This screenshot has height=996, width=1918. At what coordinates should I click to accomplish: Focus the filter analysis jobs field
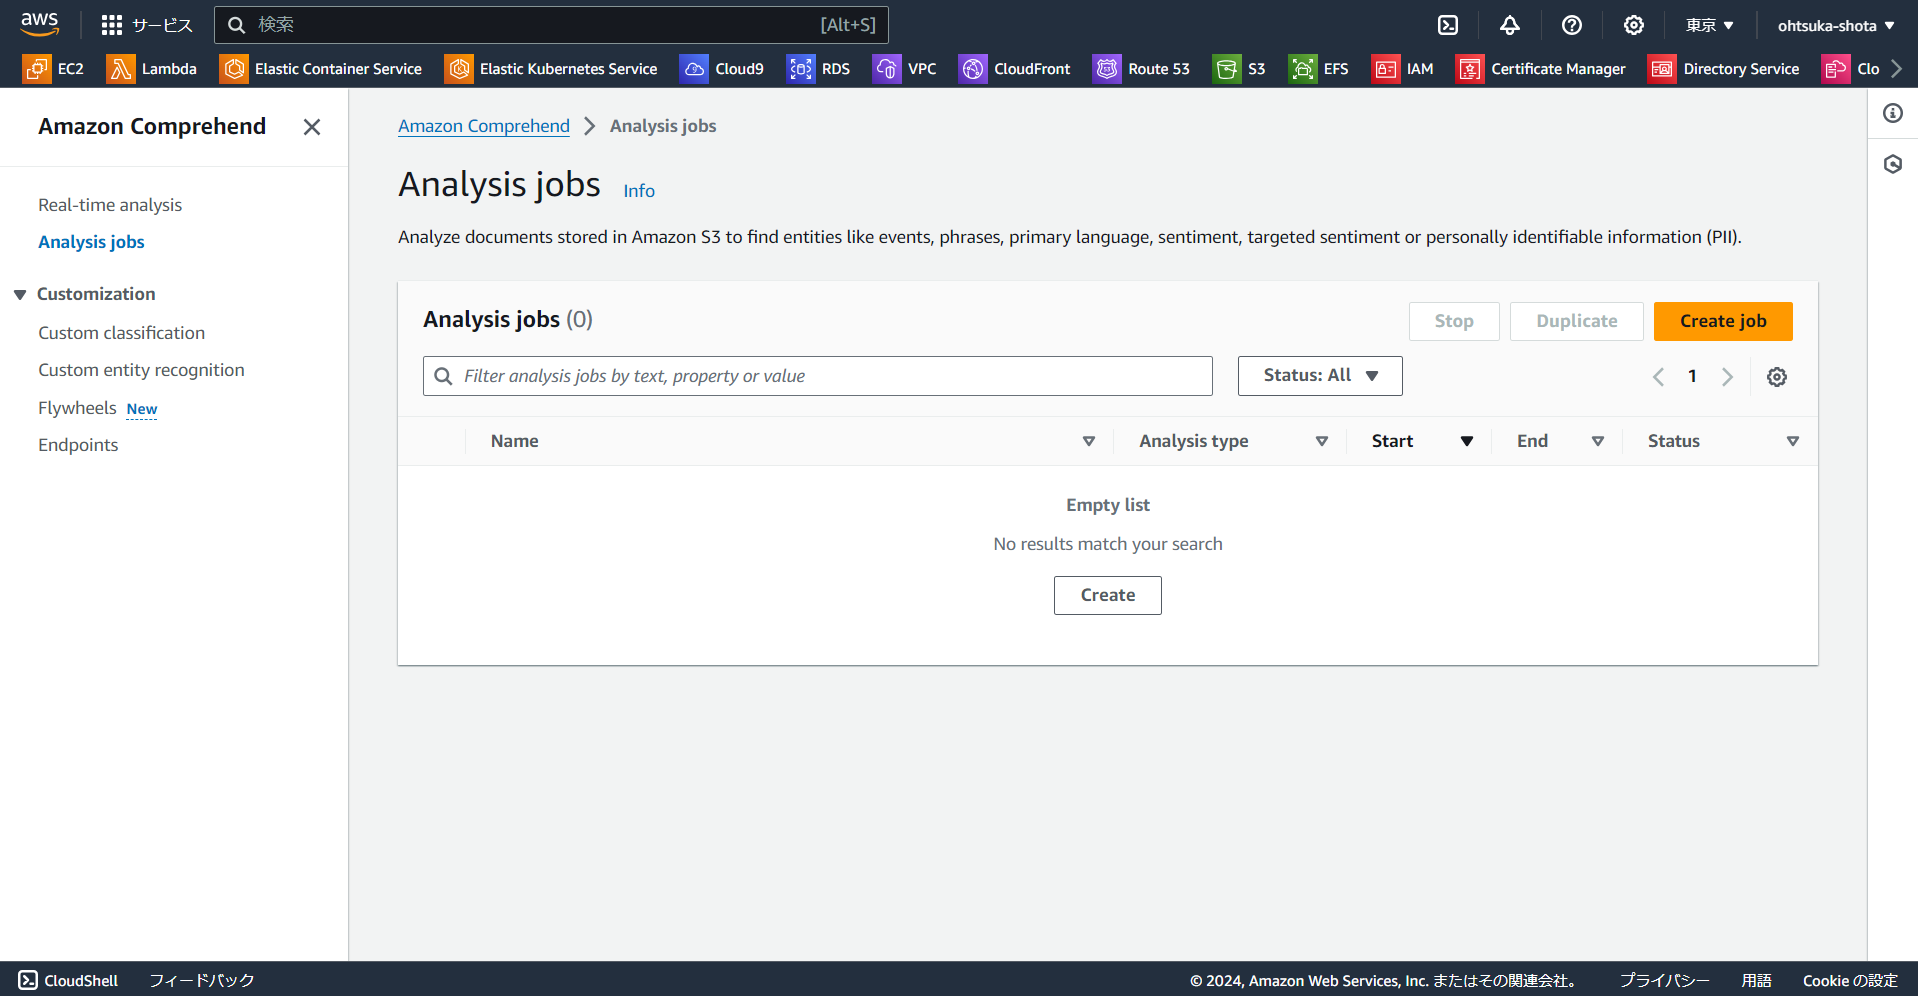818,376
